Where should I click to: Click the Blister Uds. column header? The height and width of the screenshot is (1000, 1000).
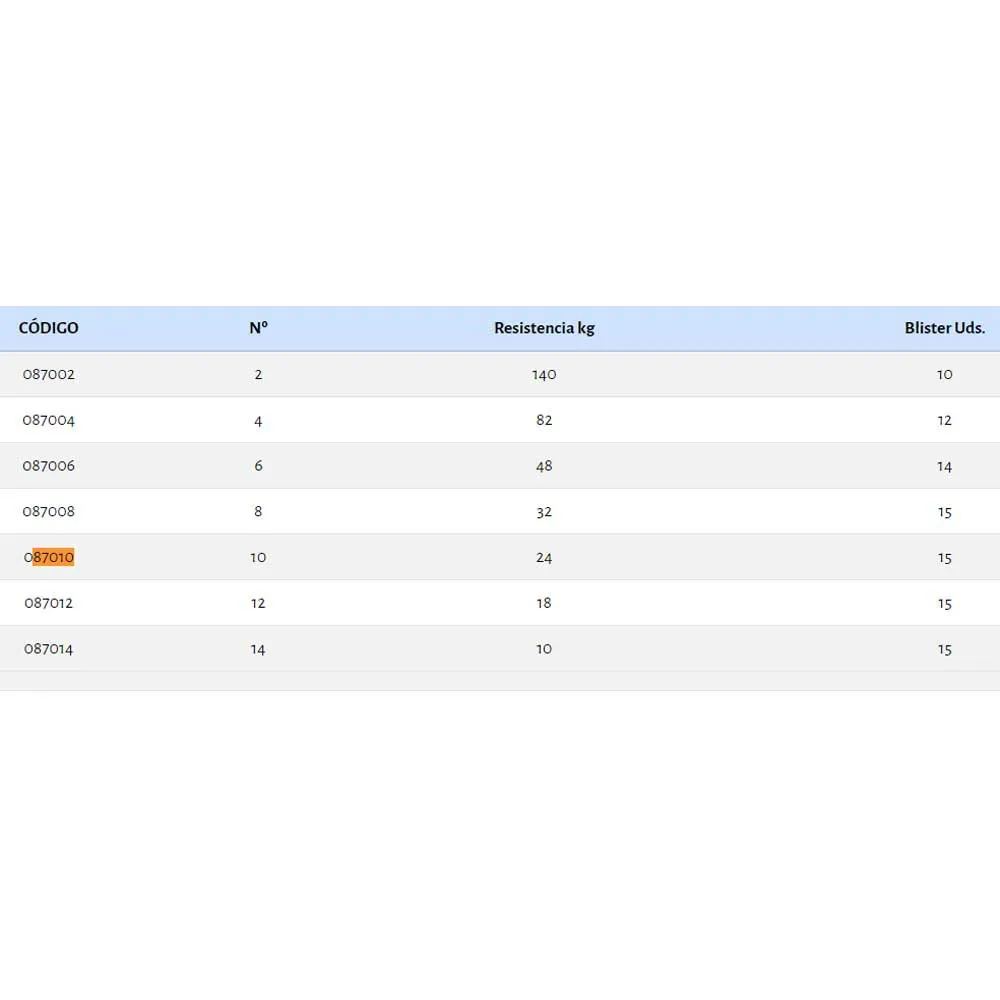944,328
